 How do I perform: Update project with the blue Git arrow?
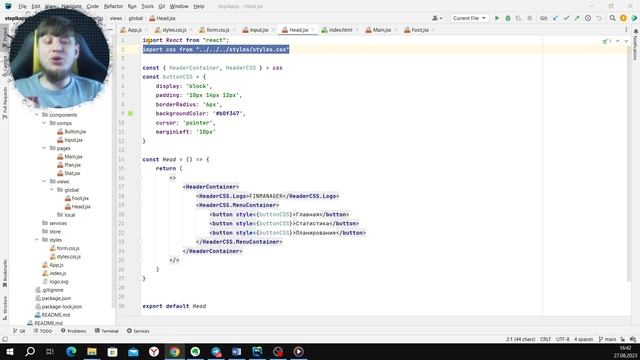tap(555, 18)
